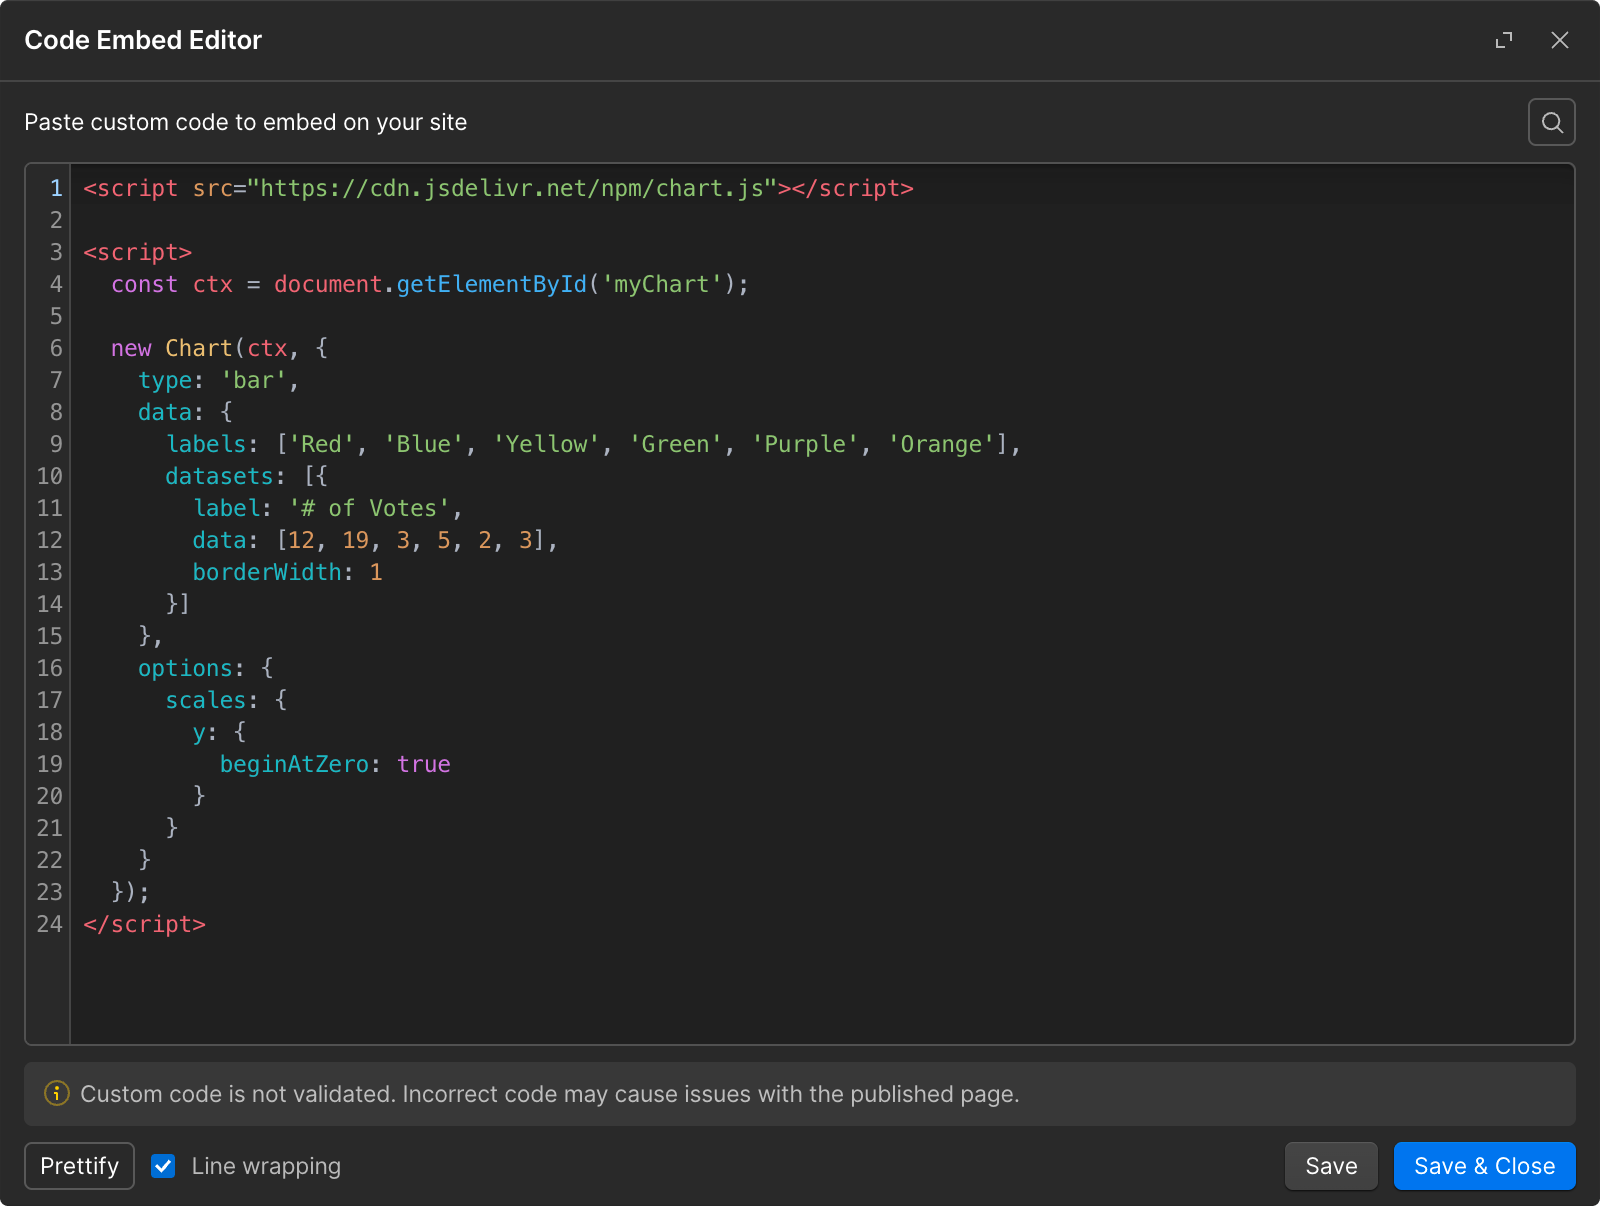This screenshot has height=1206, width=1600.
Task: Click the borderWidth value 1
Action: [376, 572]
